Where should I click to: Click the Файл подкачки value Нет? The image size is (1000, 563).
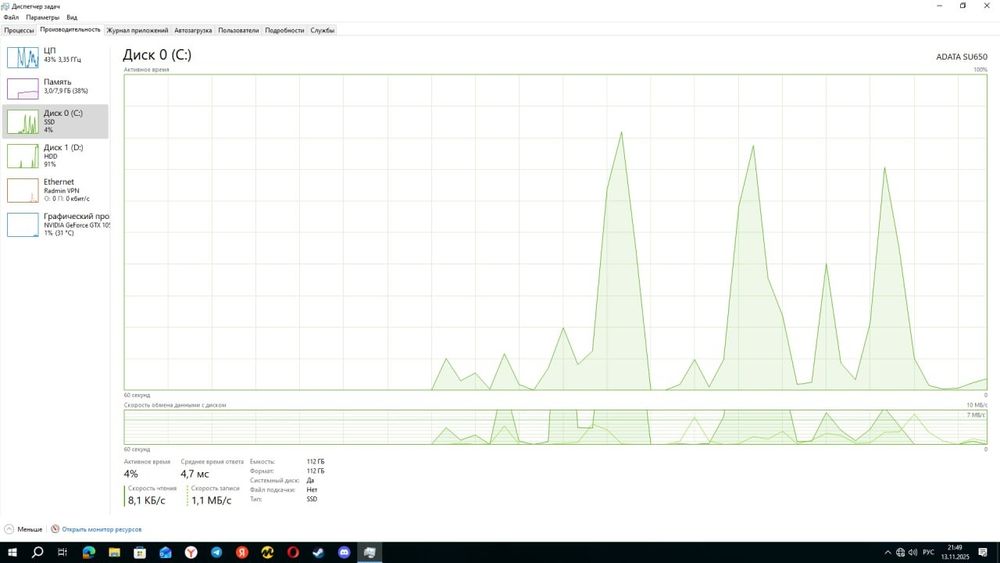pyautogui.click(x=311, y=490)
